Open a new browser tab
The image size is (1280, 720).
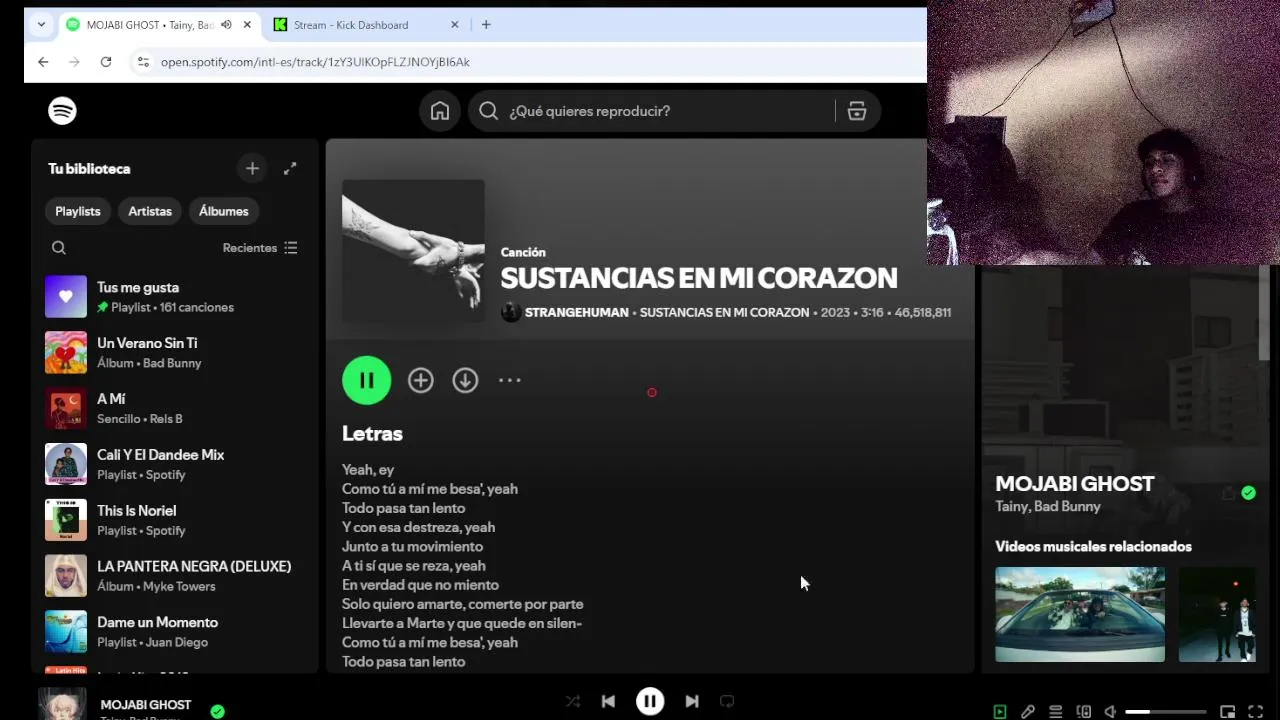point(486,25)
